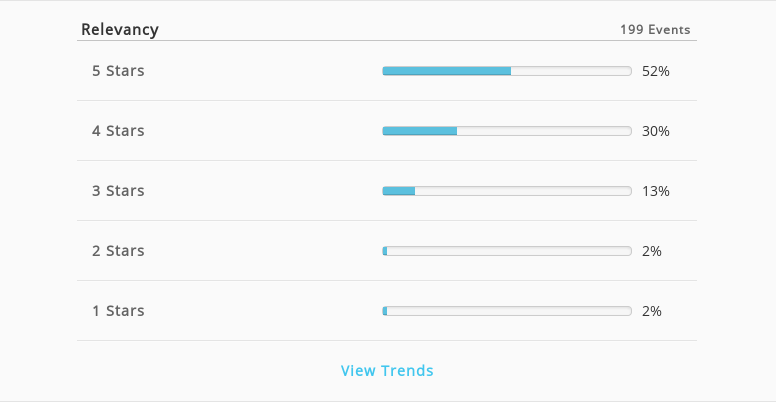This screenshot has width=776, height=402.
Task: Click the empty gray portion of 4 Stars bar
Action: click(x=544, y=131)
